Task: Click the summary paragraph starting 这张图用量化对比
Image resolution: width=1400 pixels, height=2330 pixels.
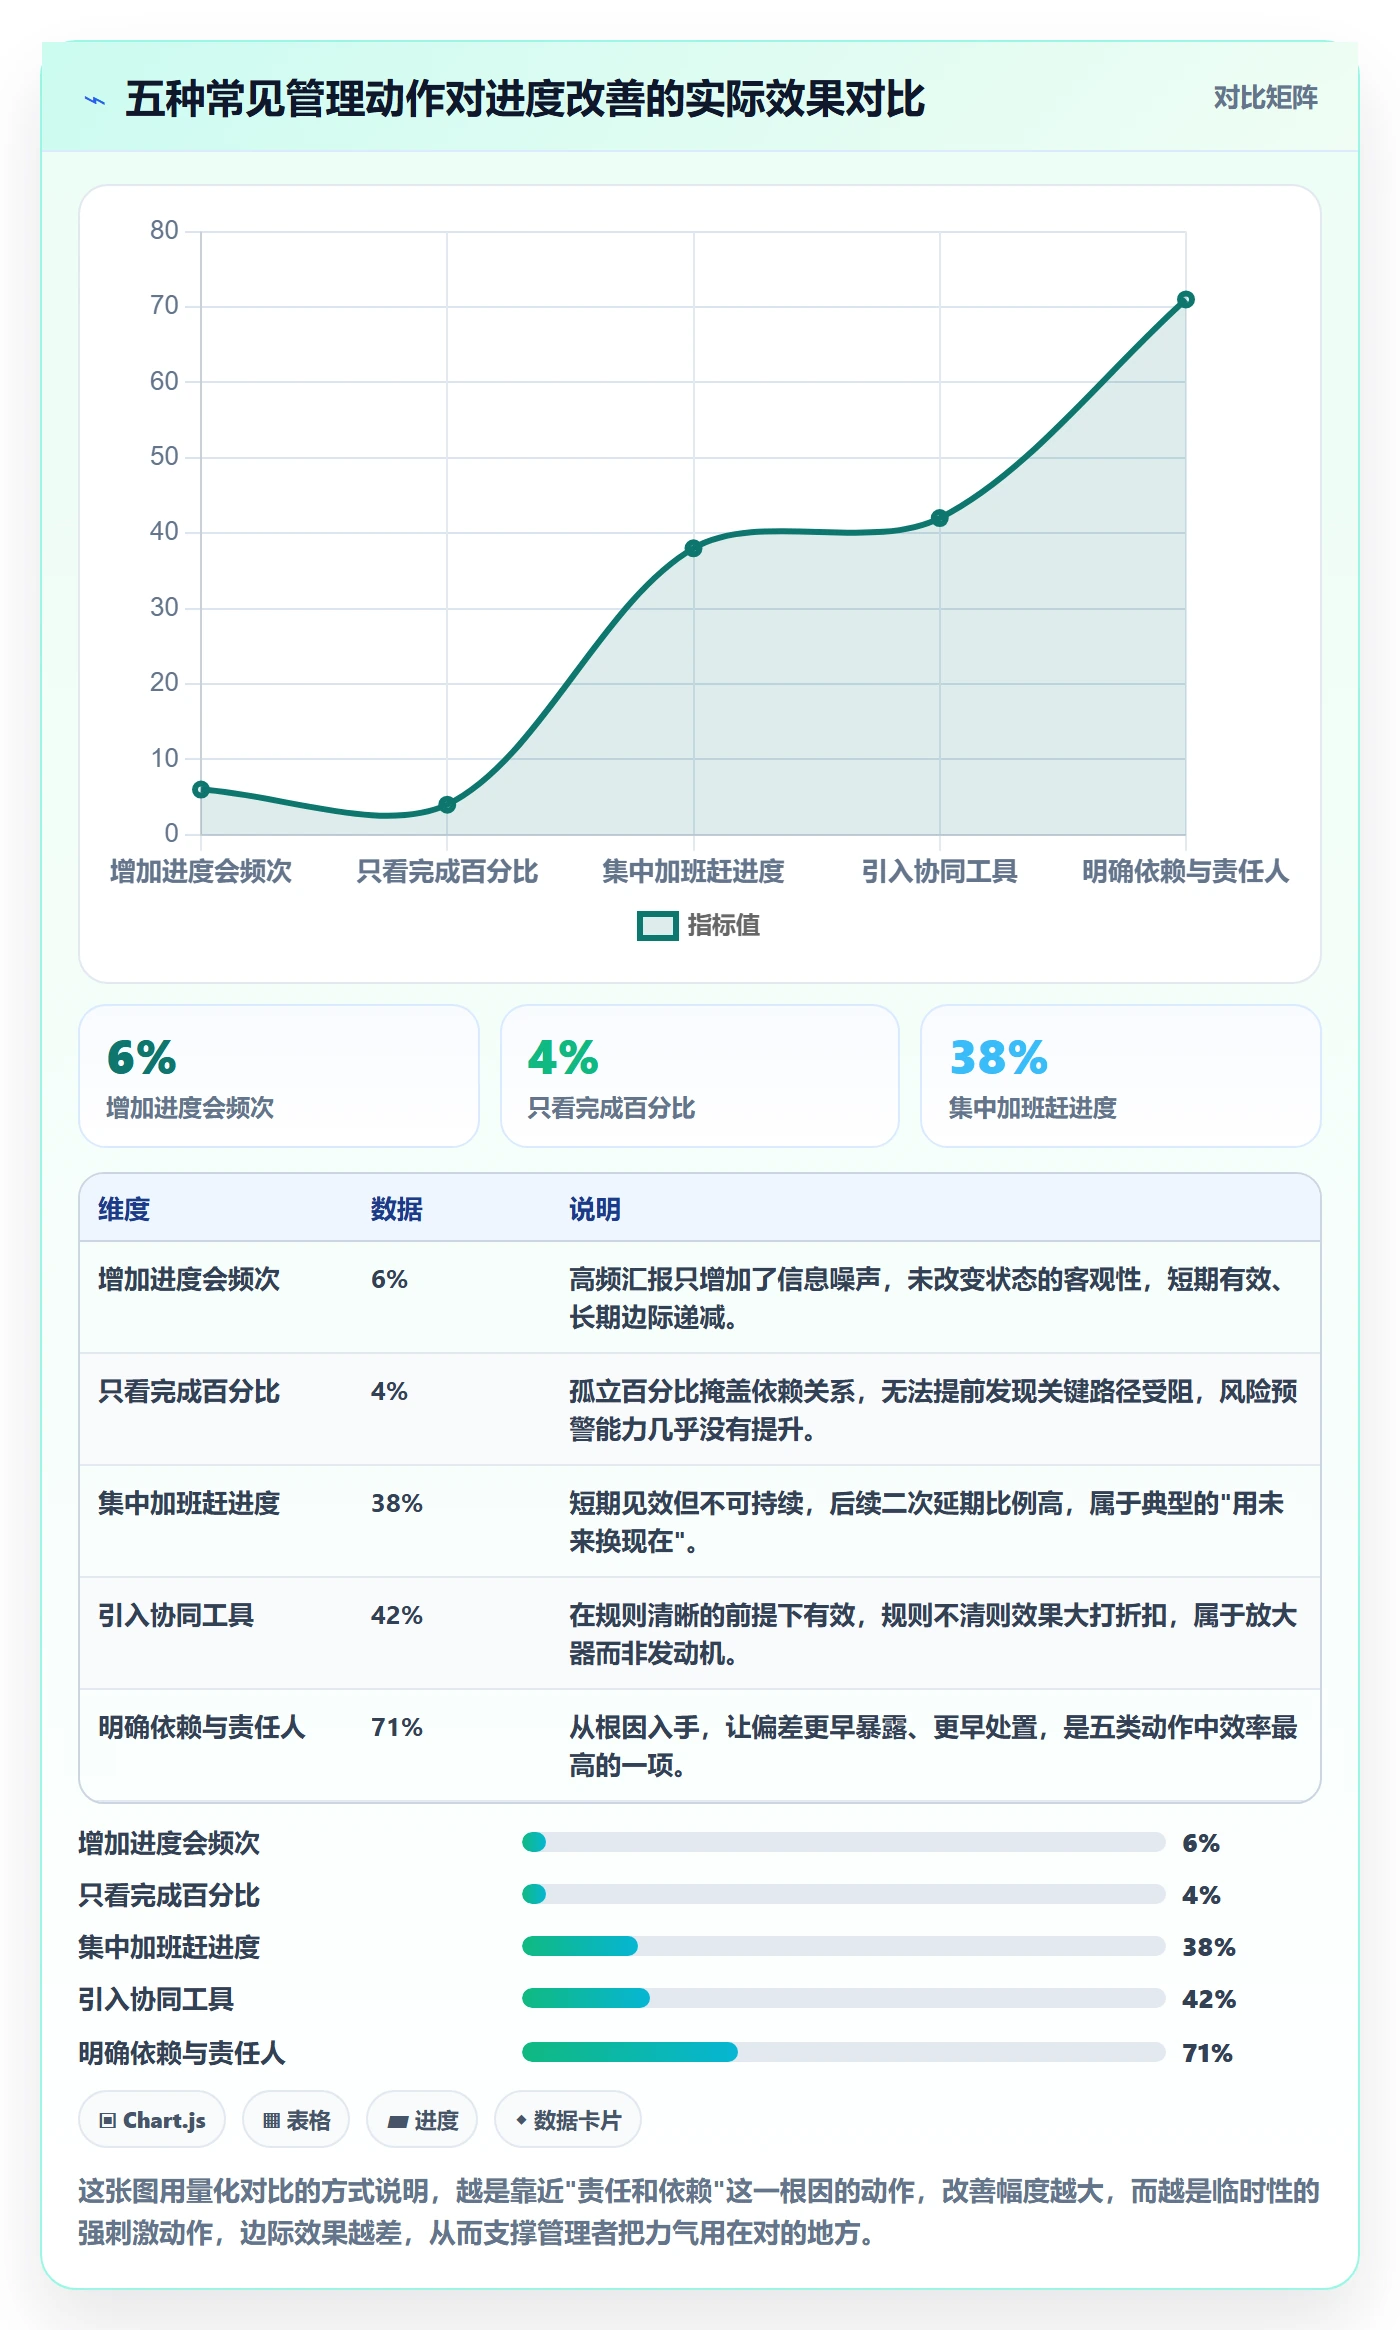Action: [x=699, y=2212]
